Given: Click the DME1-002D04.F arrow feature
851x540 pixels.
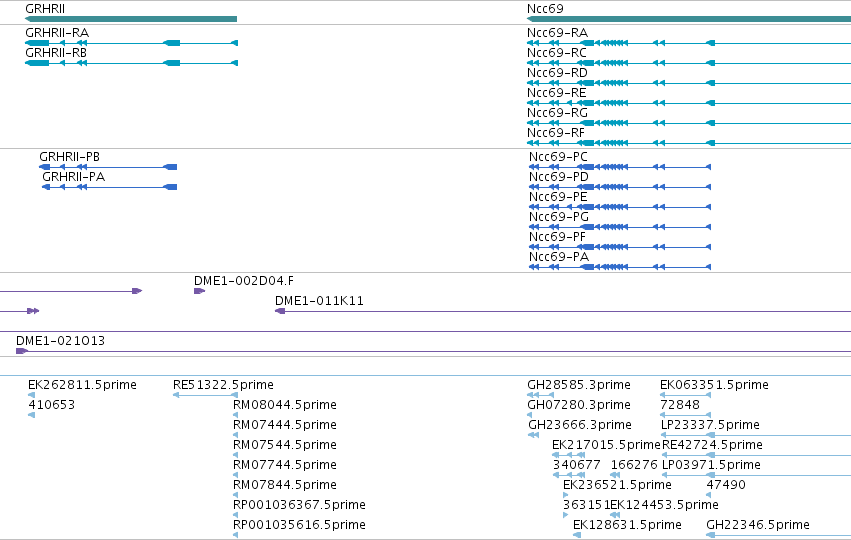Looking at the screenshot, I should pyautogui.click(x=199, y=291).
